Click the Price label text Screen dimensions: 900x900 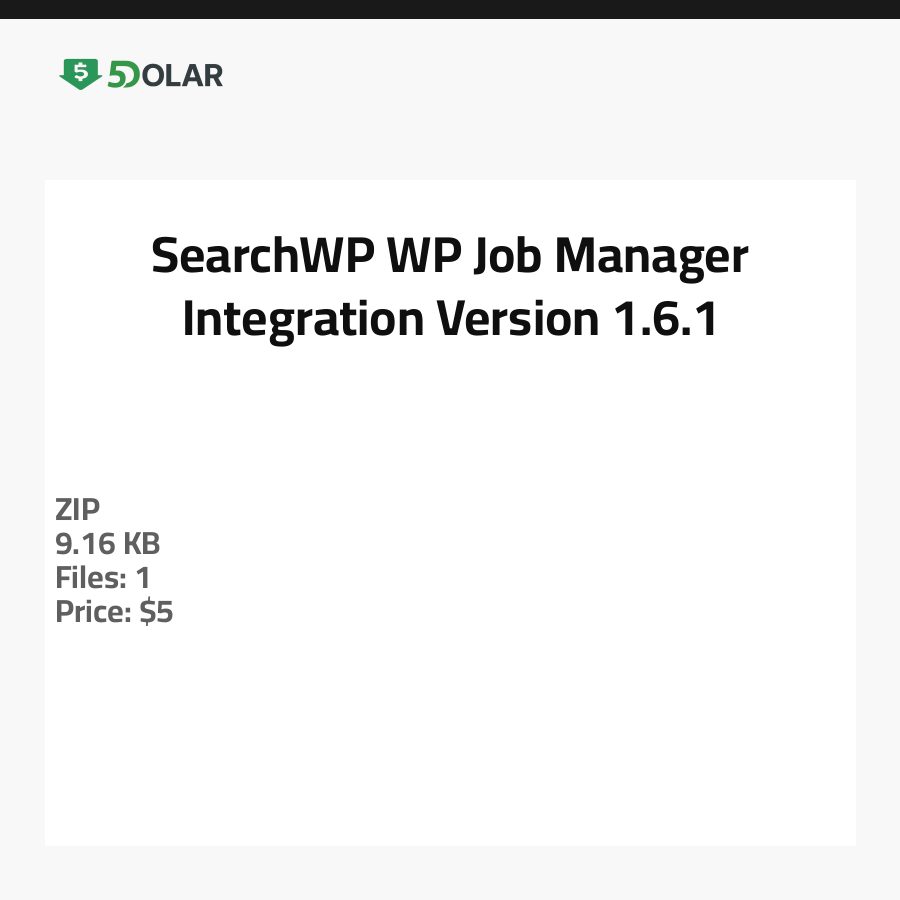point(93,612)
